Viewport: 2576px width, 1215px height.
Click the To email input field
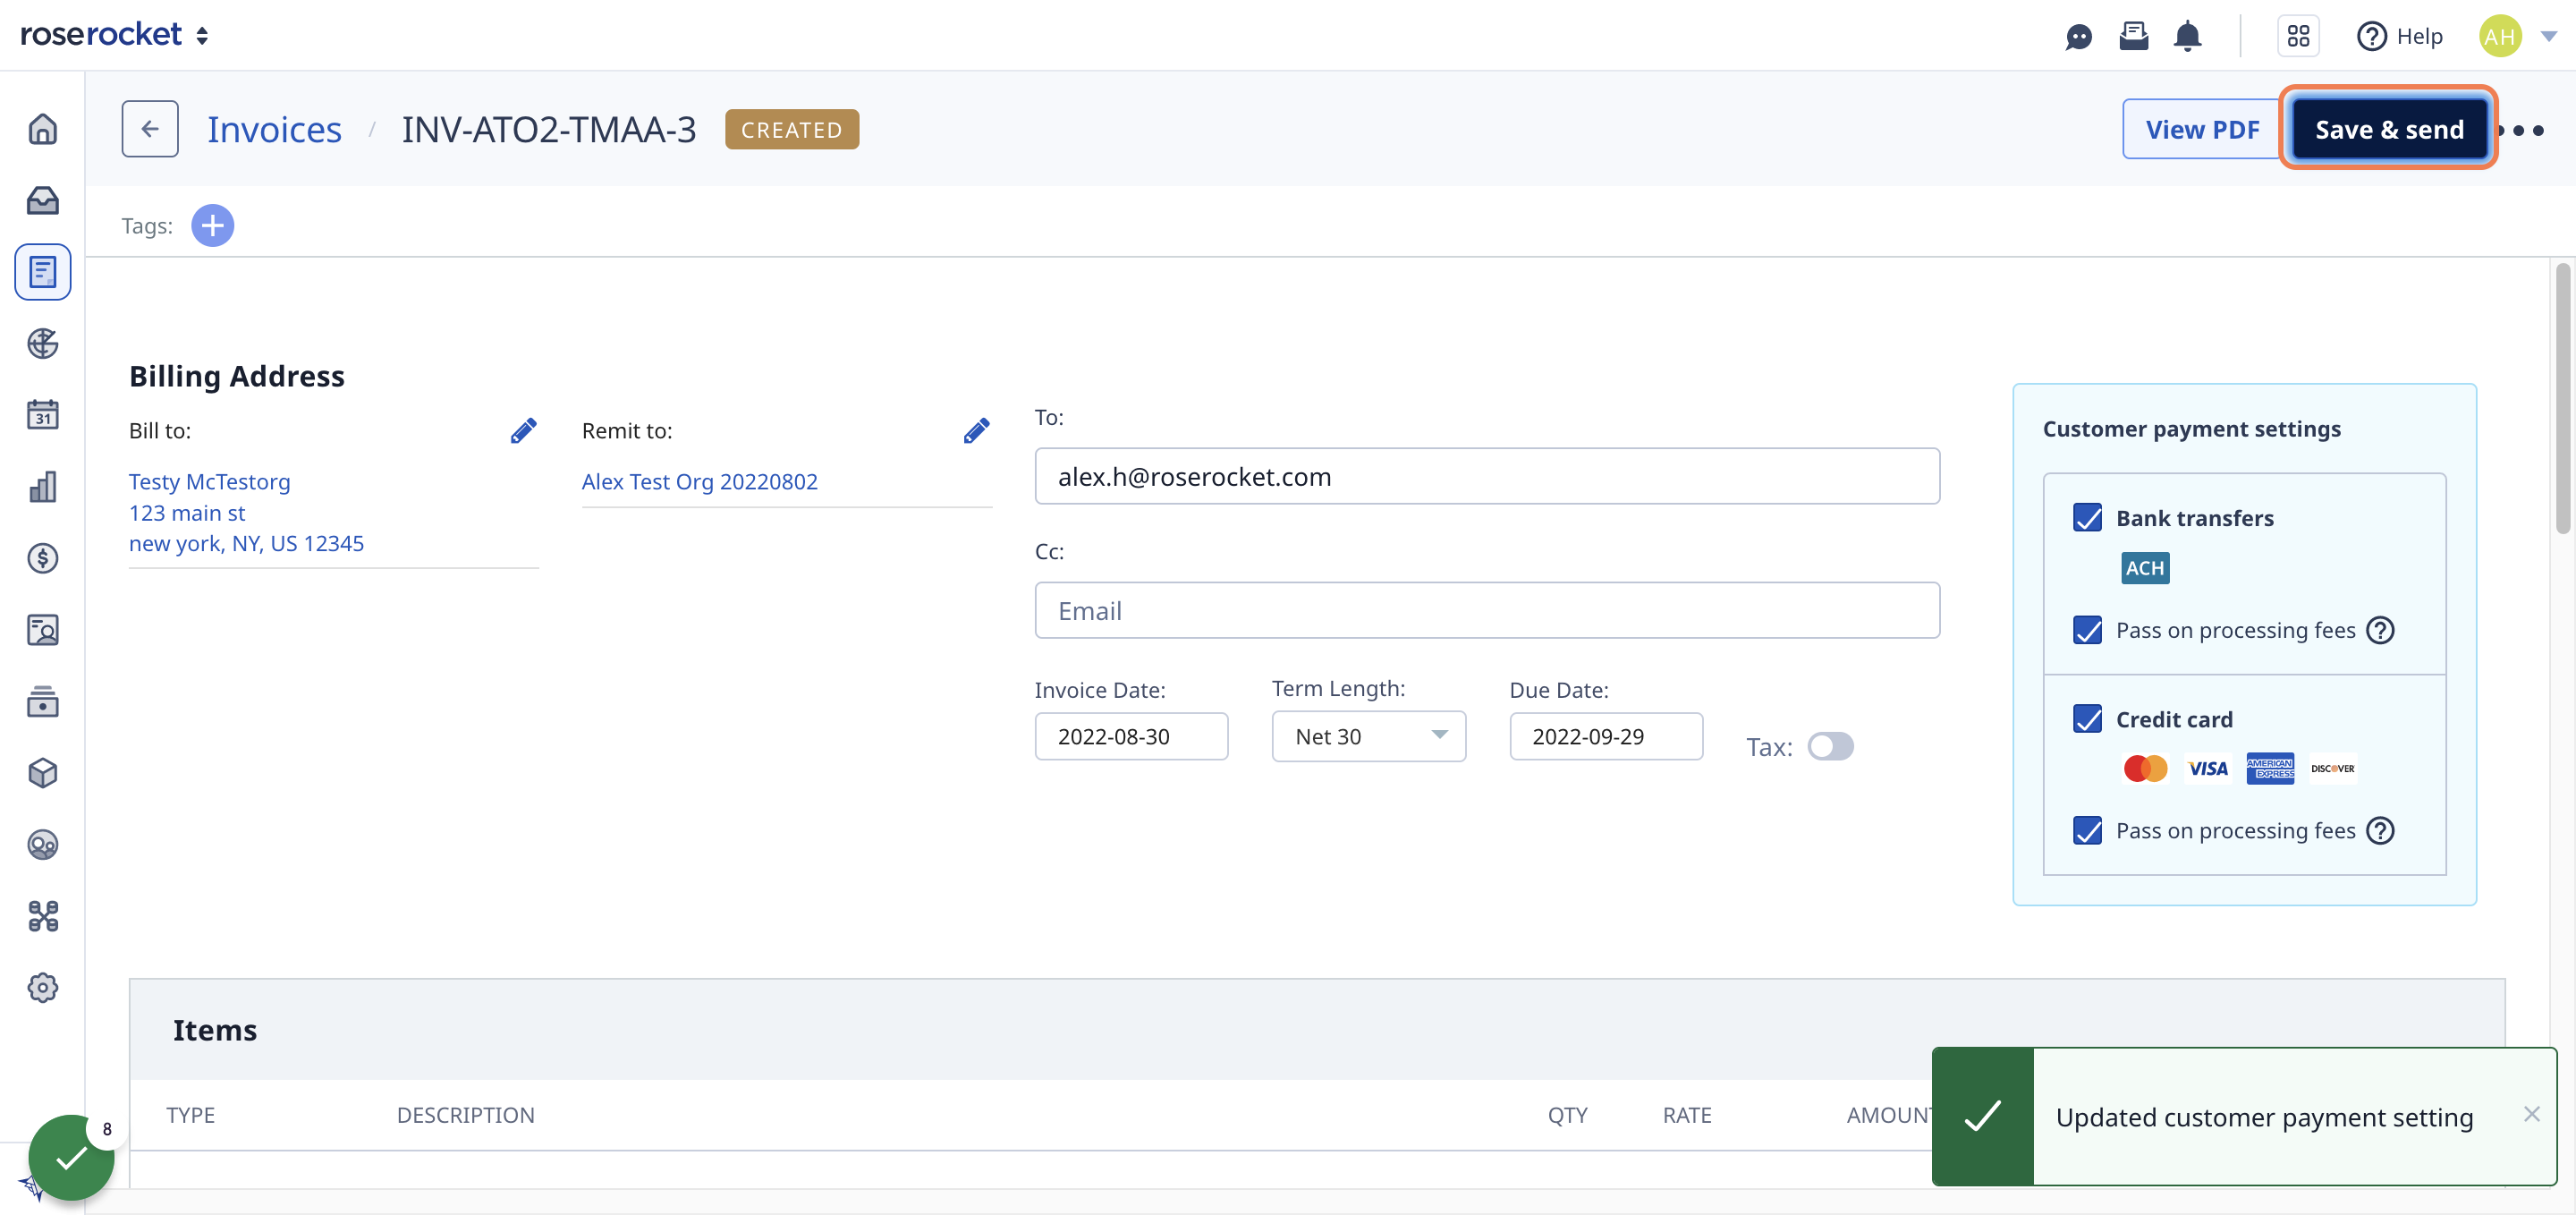(x=1487, y=476)
